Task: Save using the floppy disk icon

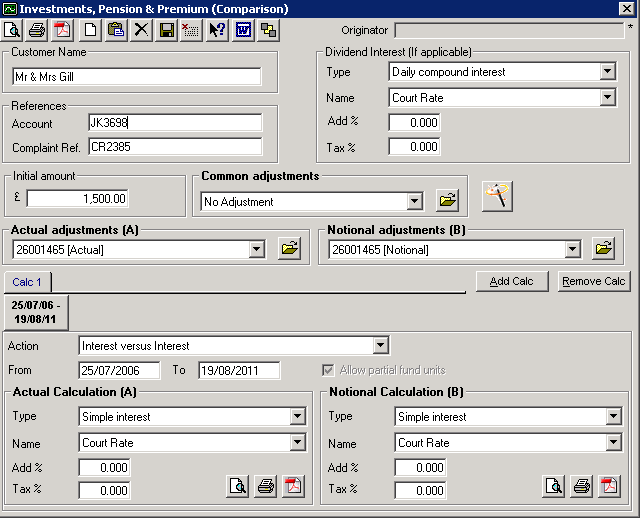Action: pos(167,30)
